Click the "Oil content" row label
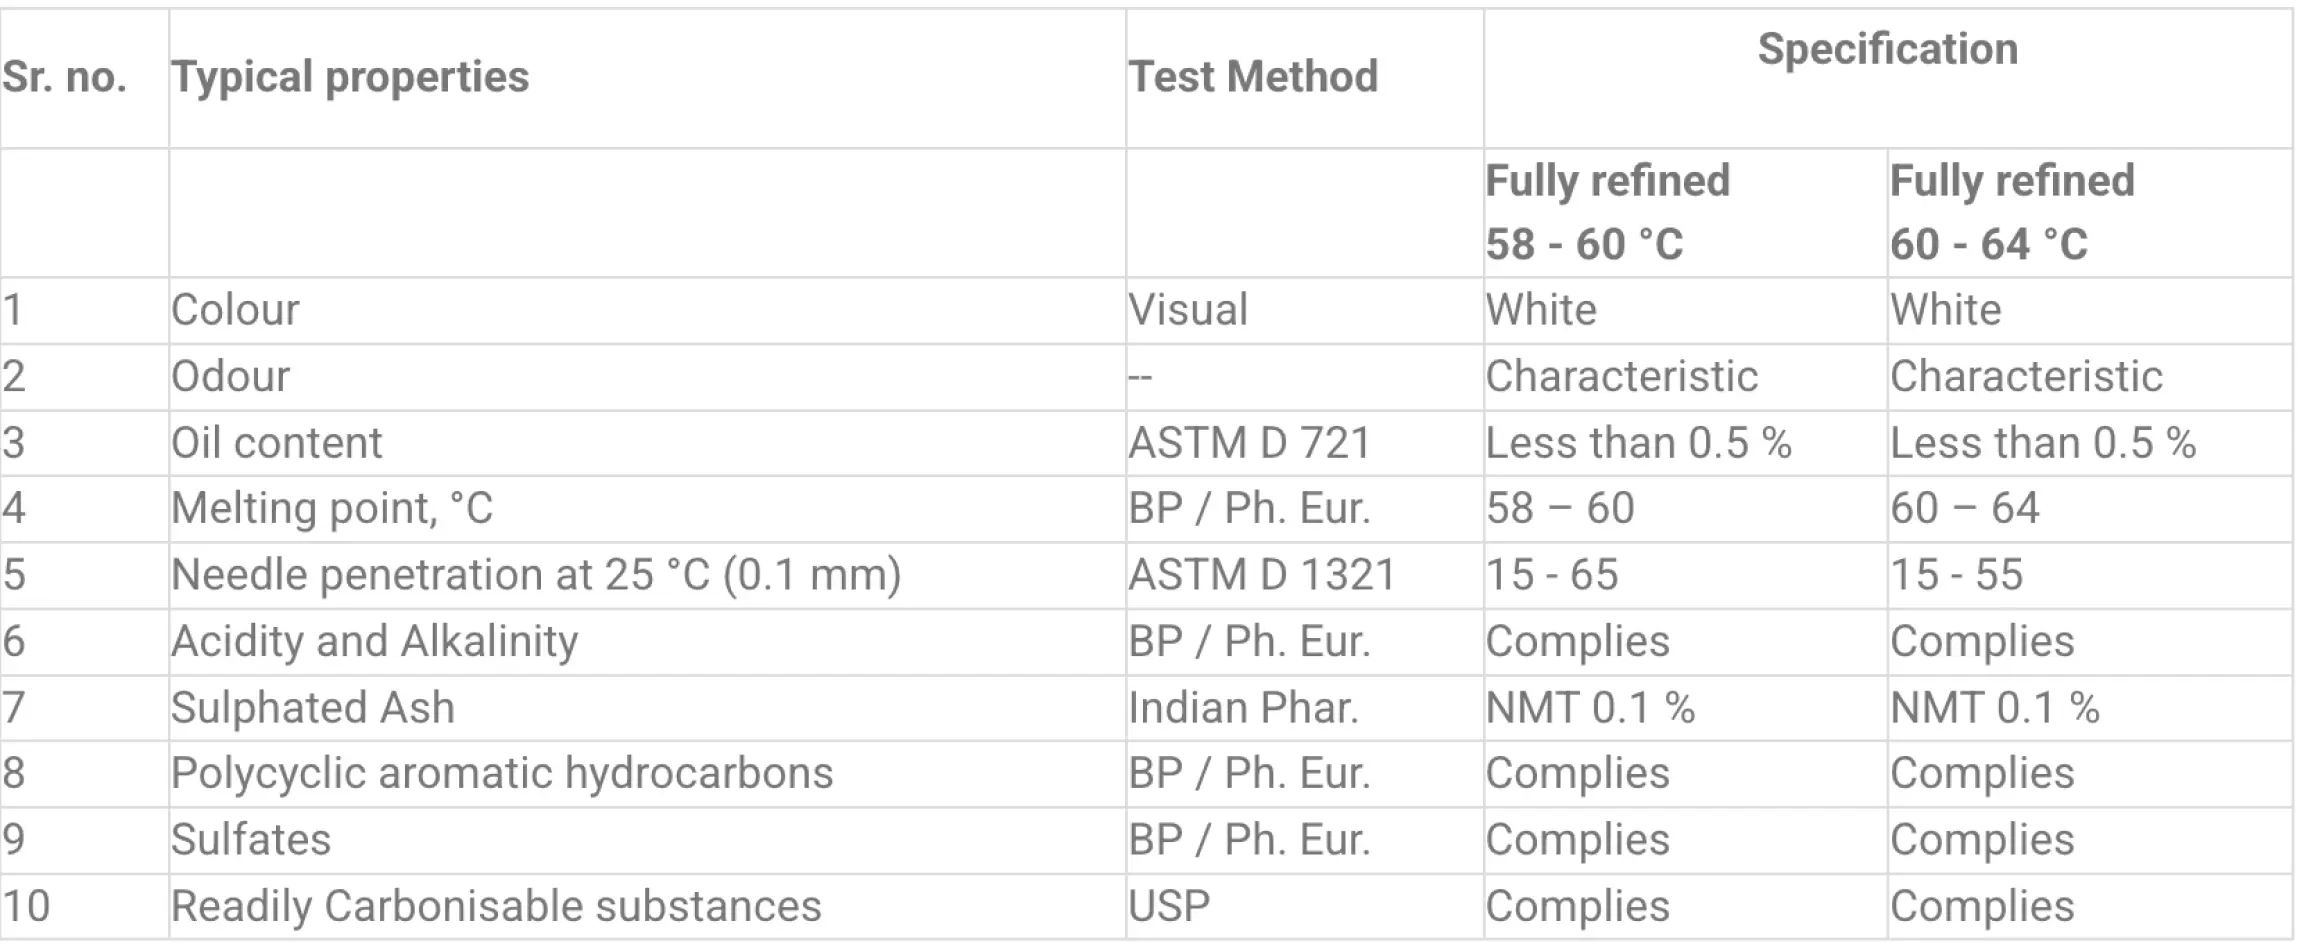Screen dimensions: 2298x946 [x=277, y=443]
